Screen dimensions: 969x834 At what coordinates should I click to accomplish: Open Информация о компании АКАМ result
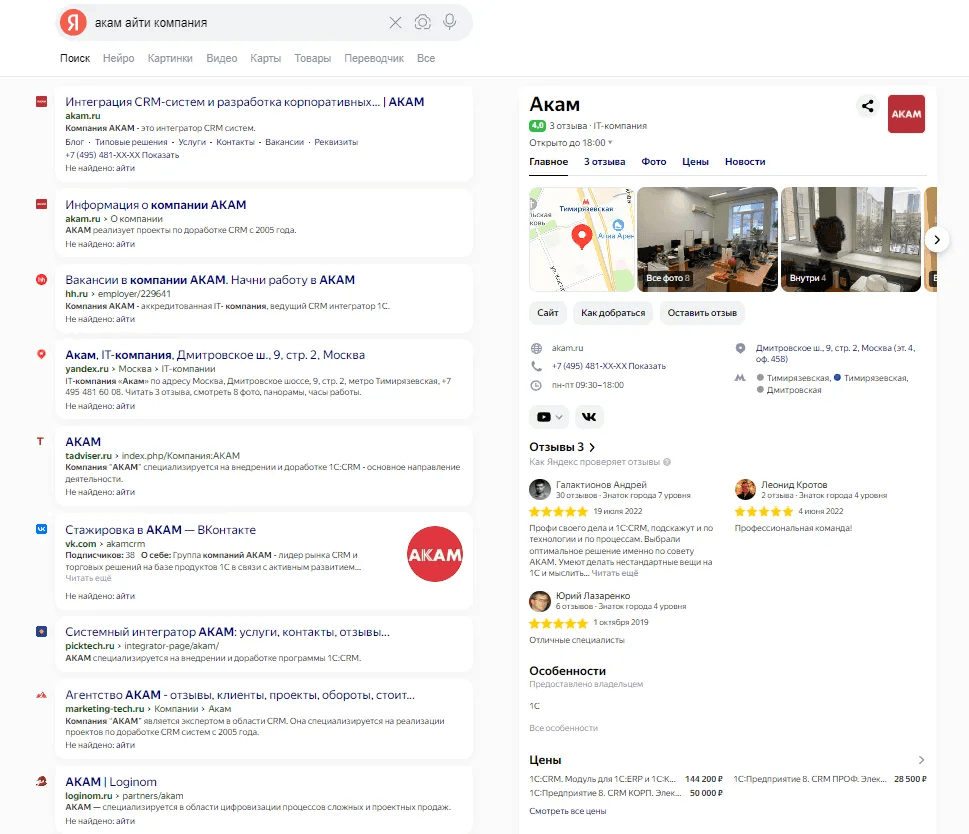pos(156,204)
